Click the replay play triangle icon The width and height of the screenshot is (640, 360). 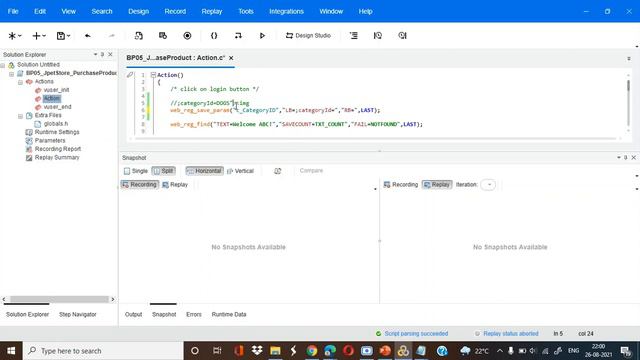point(262,36)
